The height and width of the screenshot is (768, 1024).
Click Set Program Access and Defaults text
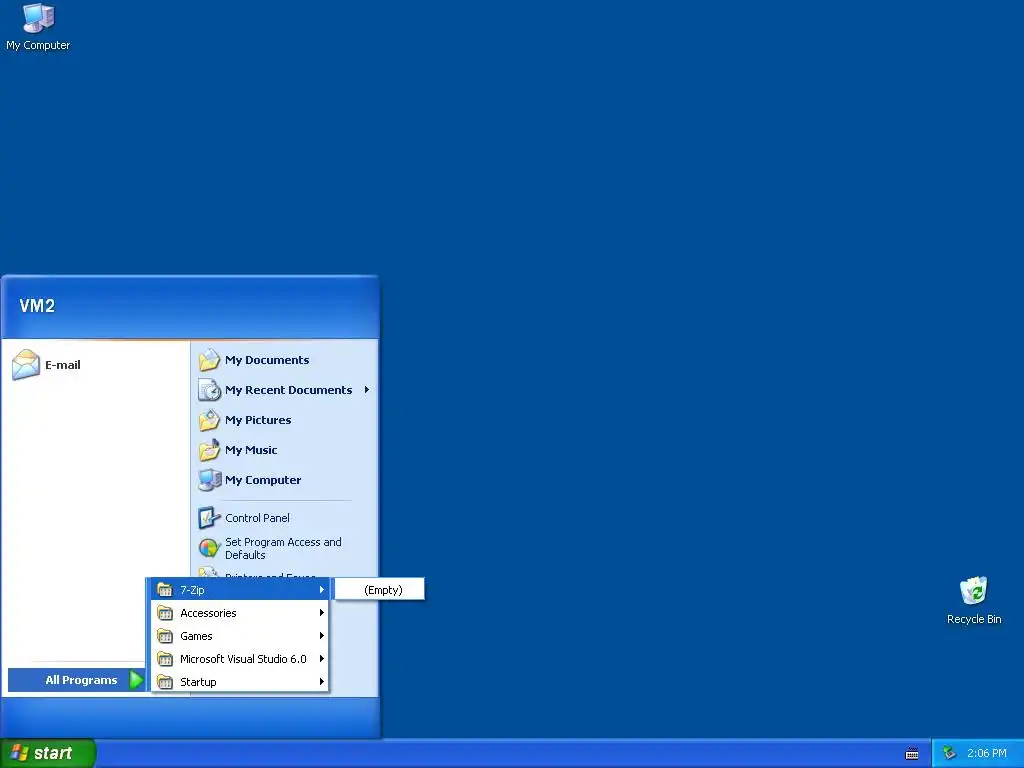pos(283,549)
